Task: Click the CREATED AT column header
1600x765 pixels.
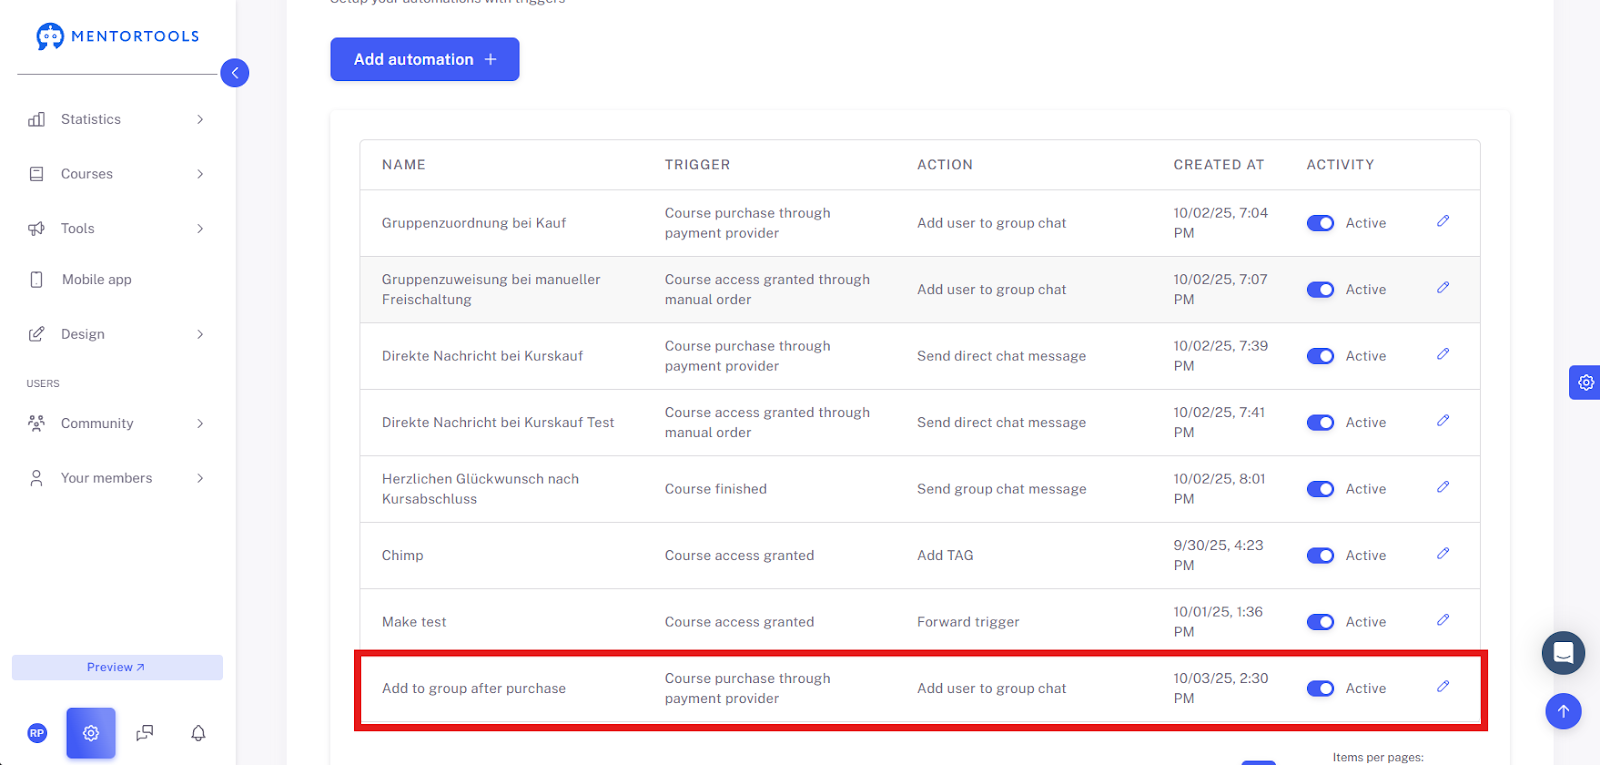Action: point(1219,165)
